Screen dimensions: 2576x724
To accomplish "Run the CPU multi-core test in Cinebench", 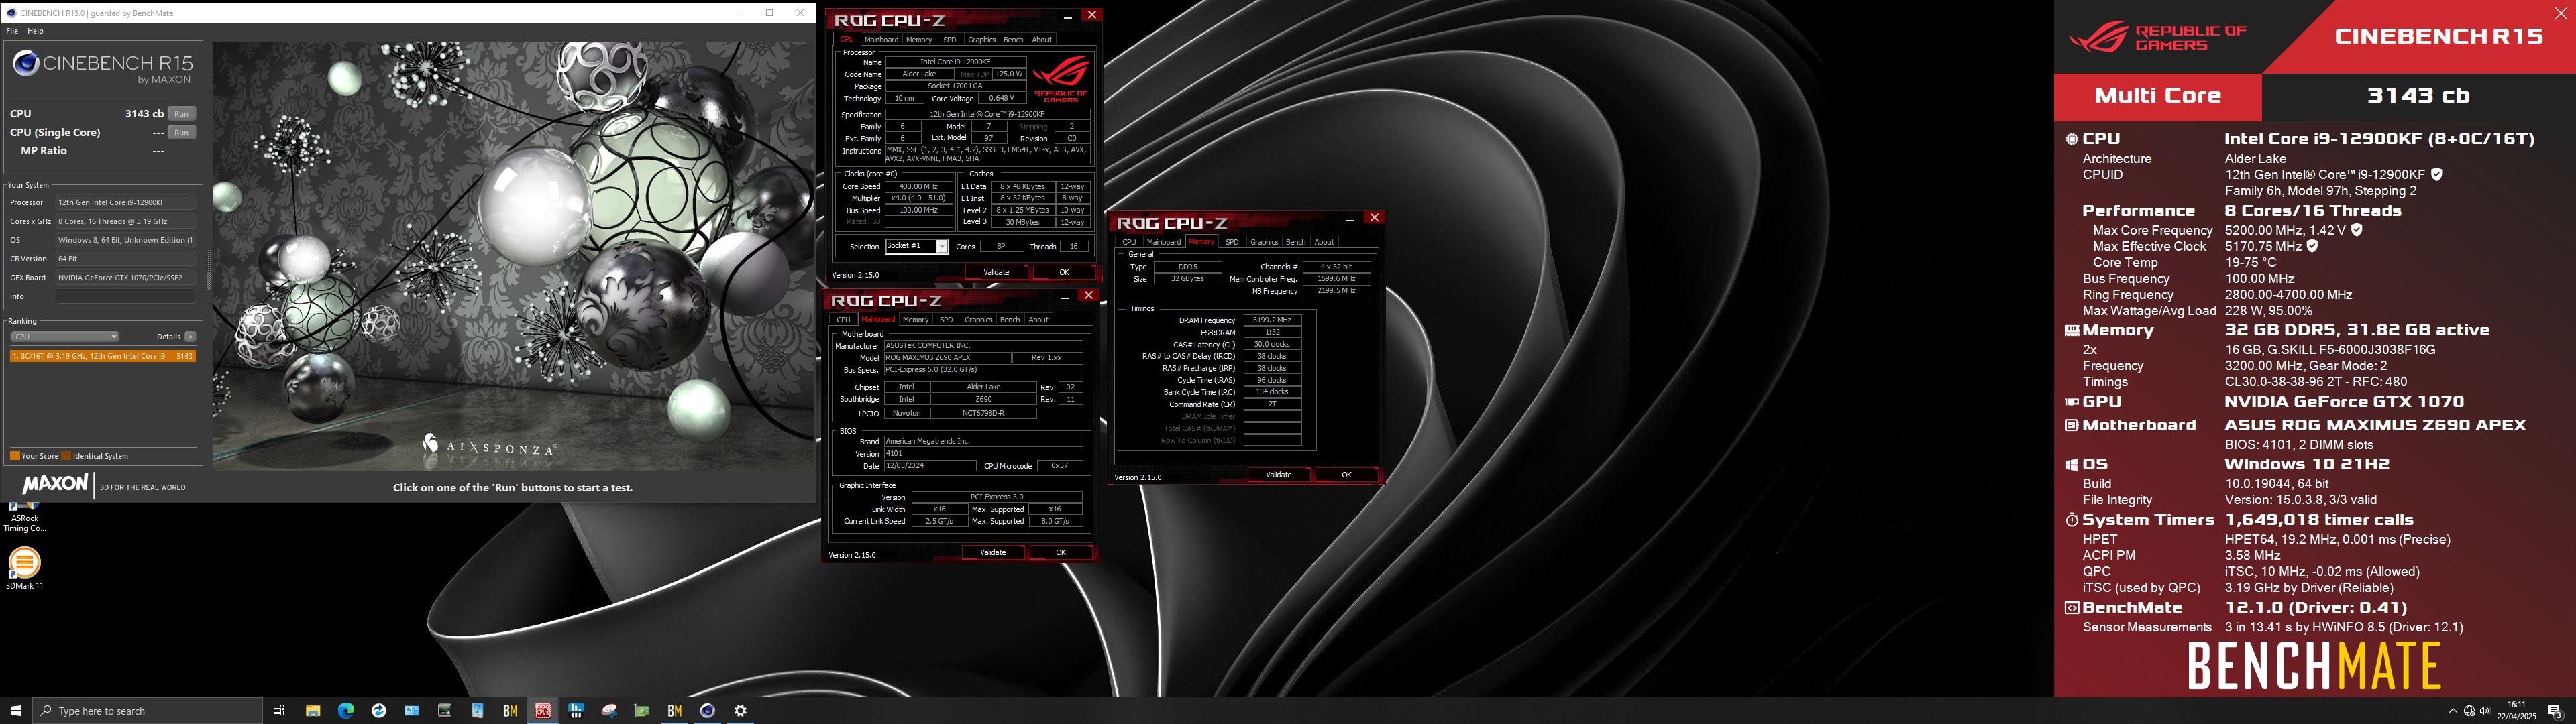I will tap(181, 114).
